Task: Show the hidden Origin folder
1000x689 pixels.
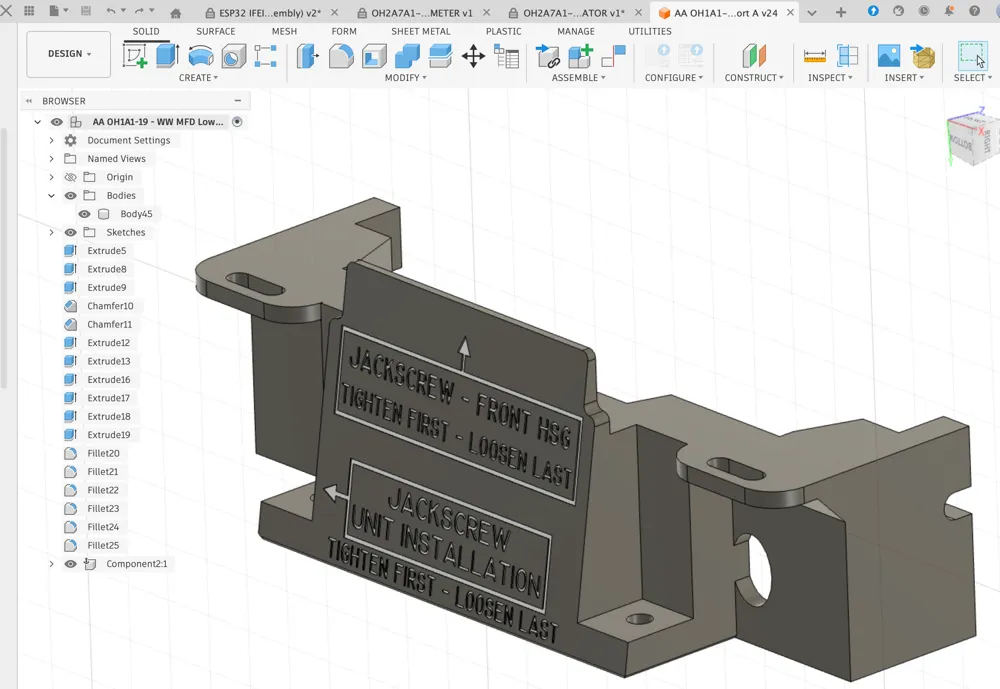Action: (71, 177)
